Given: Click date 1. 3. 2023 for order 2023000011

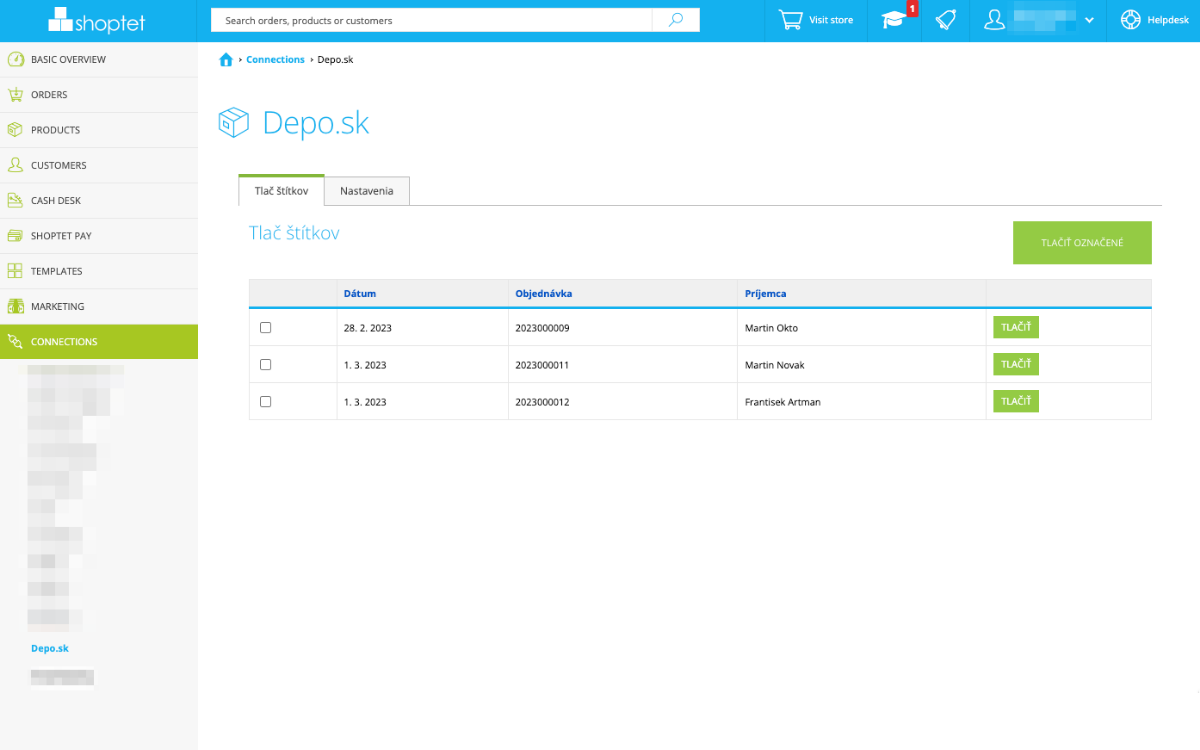Looking at the screenshot, I should (365, 365).
